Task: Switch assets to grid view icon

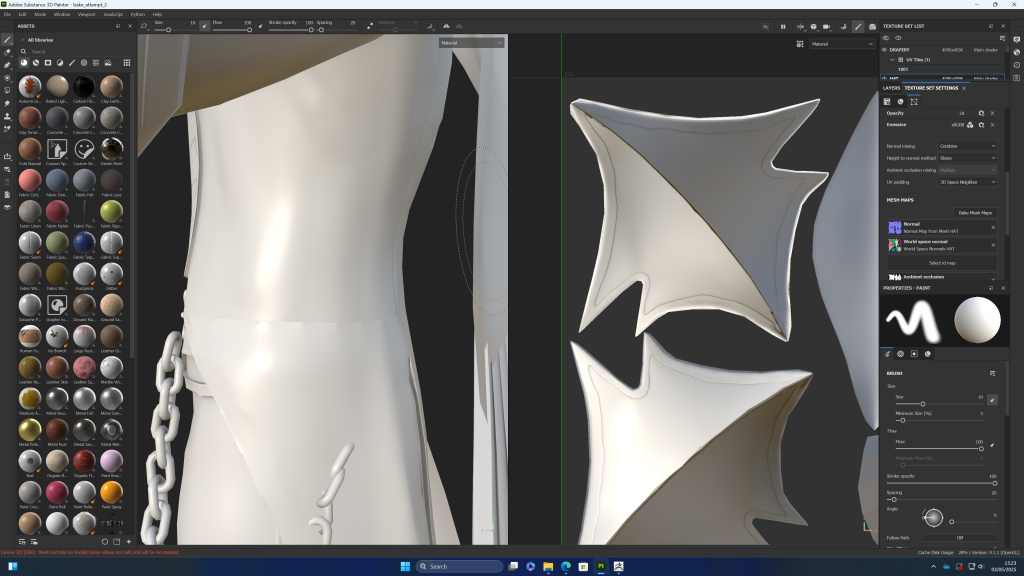Action: click(126, 62)
